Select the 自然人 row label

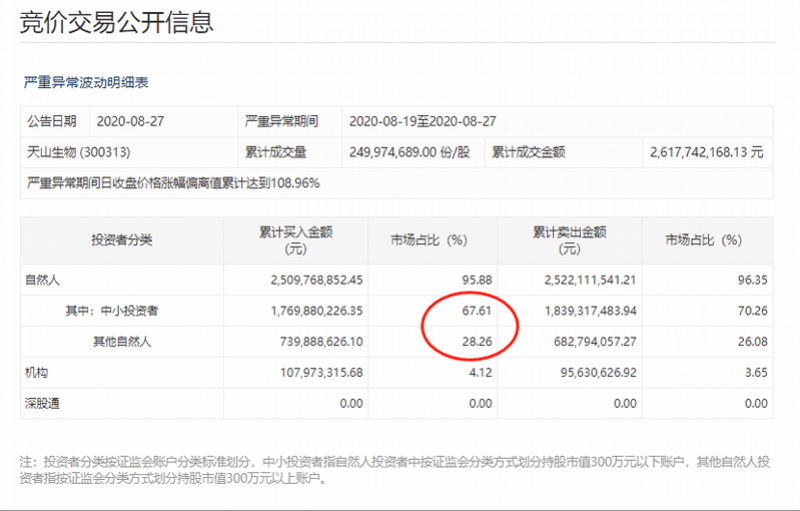(x=42, y=280)
